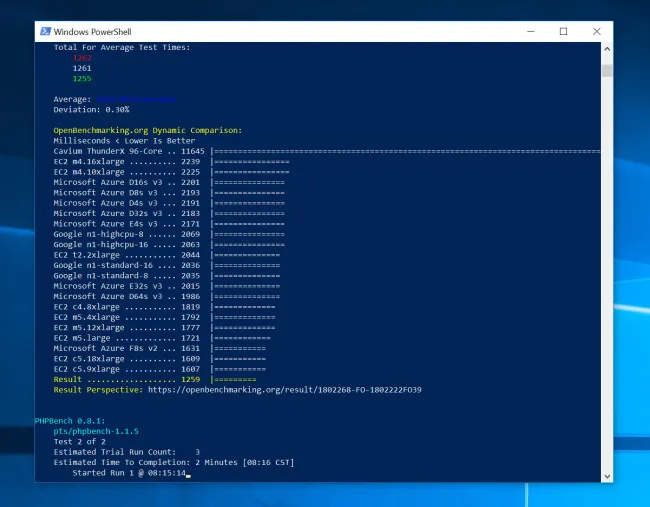The width and height of the screenshot is (650, 507).
Task: Click 'Milliseconds < Lower Is Better' line
Action: point(124,141)
